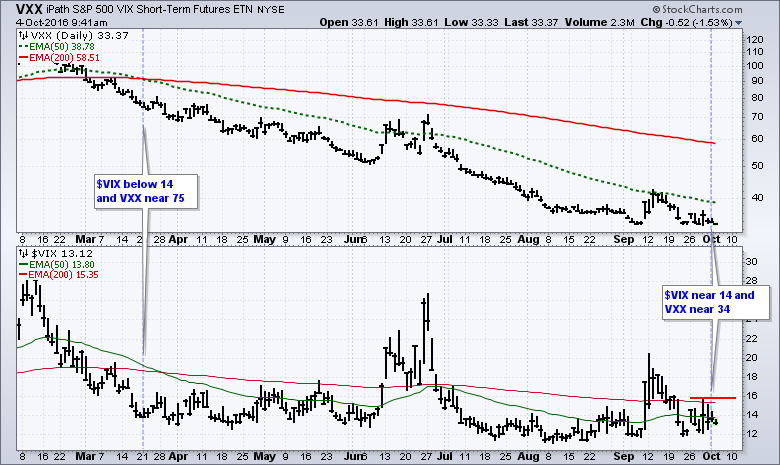Click the 30 label on $VIX axis
Screen dimensions: 780x465
tap(752, 262)
